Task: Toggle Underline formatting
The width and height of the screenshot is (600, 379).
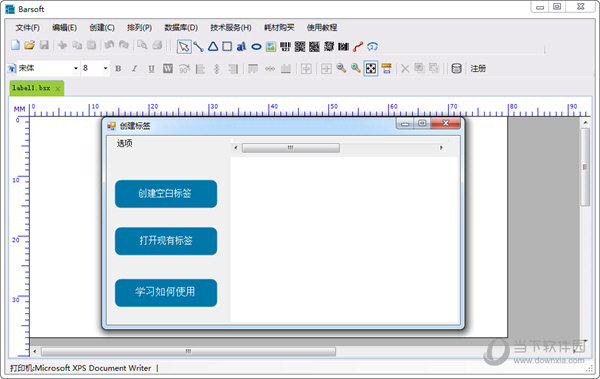Action: coord(151,69)
